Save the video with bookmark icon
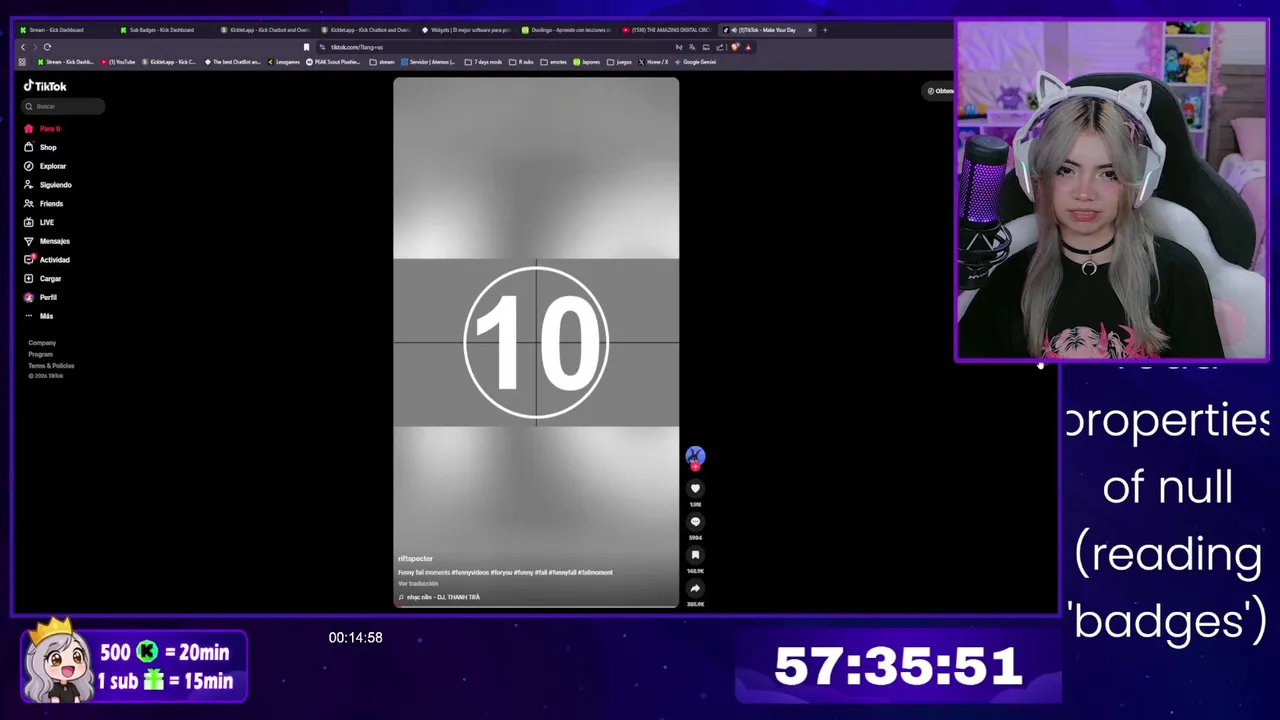Image resolution: width=1280 pixels, height=720 pixels. 695,555
